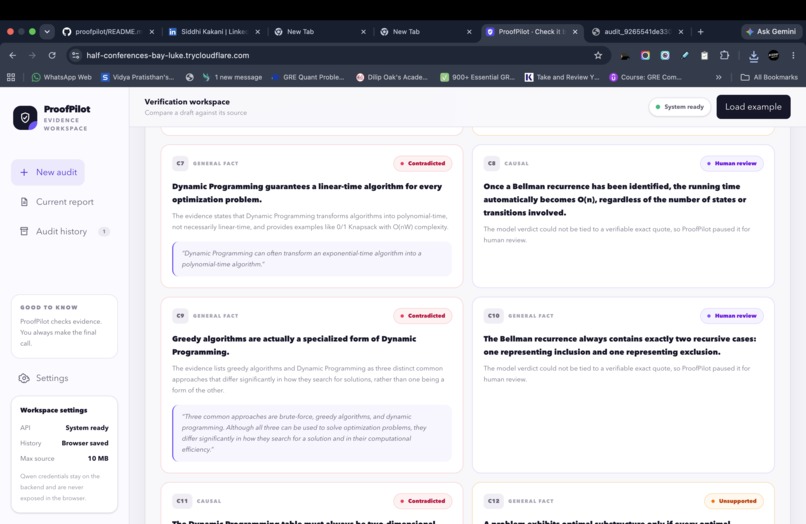The image size is (806, 524).
Task: Click the Audit history archive icon
Action: point(24,231)
